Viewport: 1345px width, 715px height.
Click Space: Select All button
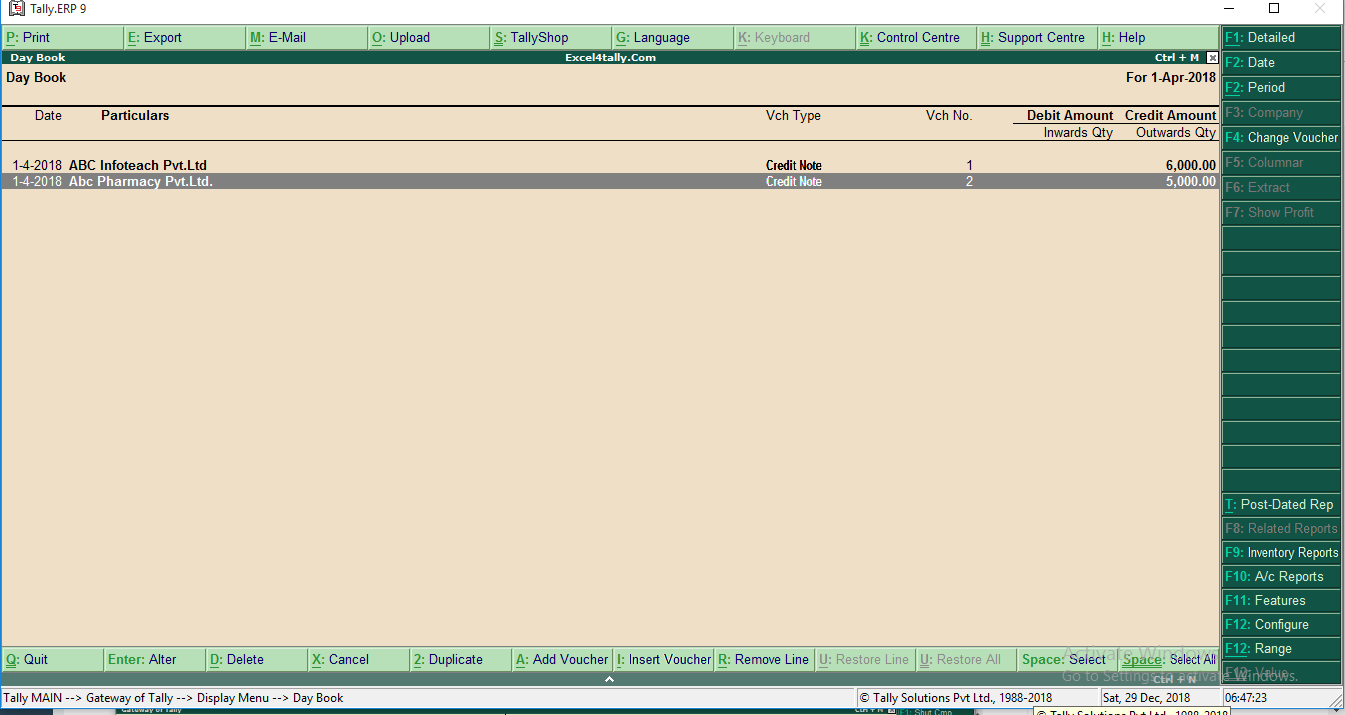[x=1169, y=660]
